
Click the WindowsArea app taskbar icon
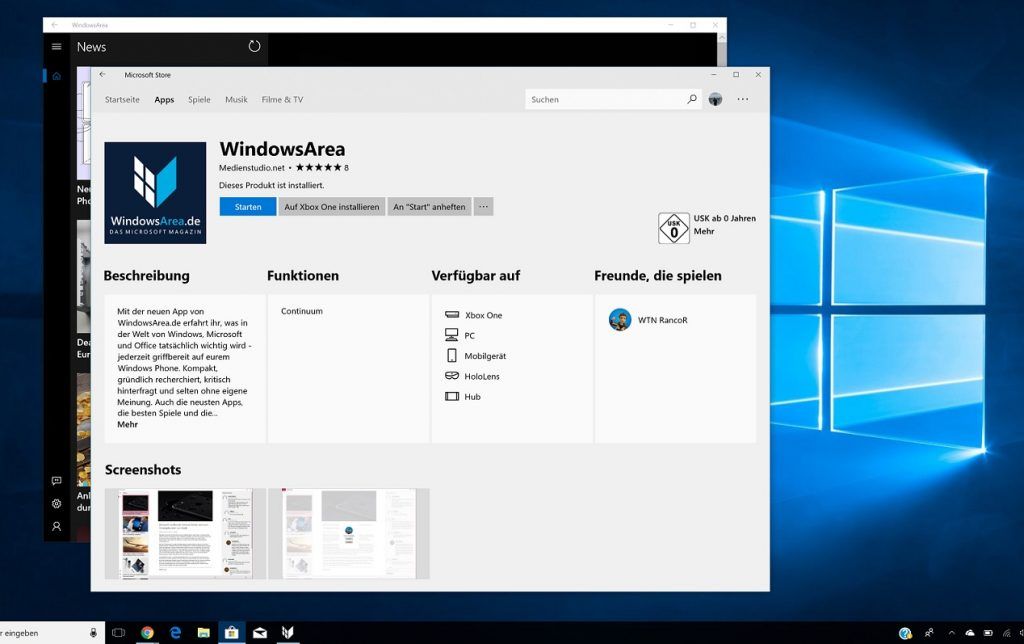tap(287, 633)
